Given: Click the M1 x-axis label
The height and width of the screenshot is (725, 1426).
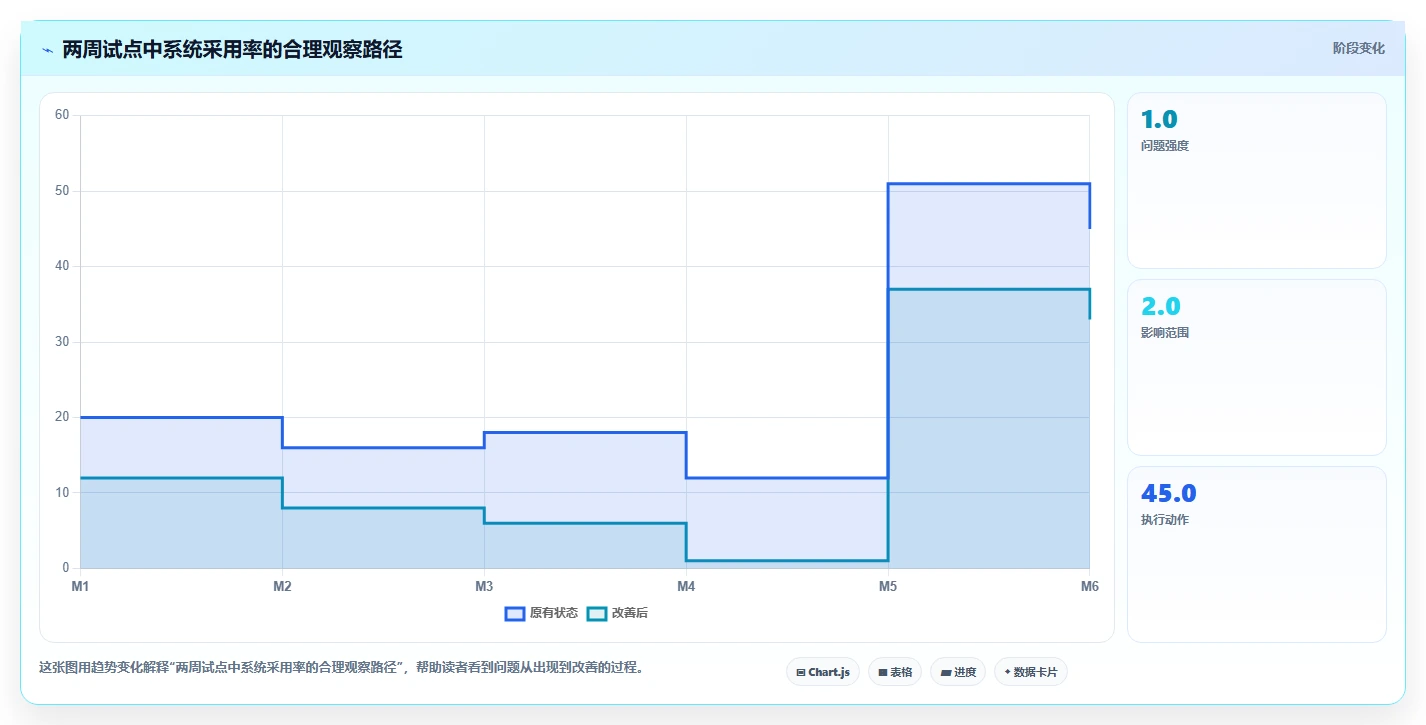Looking at the screenshot, I should [80, 586].
